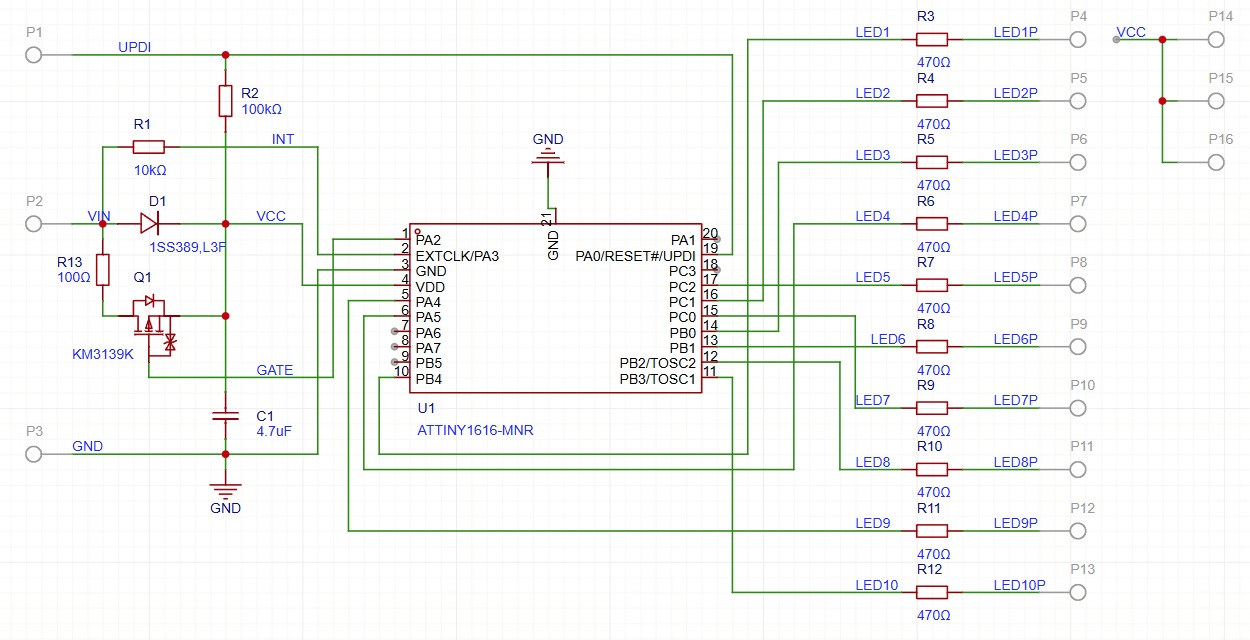This screenshot has height=640, width=1250.
Task: Click the P10 pad circle
Action: tap(1077, 408)
